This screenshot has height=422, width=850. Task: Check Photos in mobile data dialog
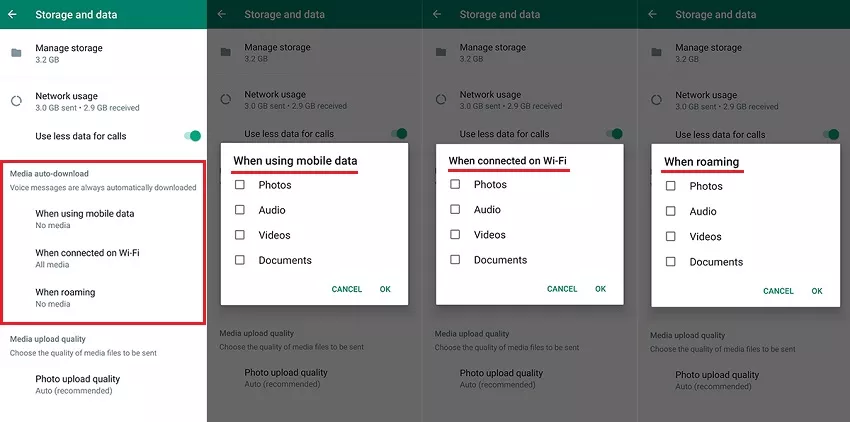click(240, 185)
